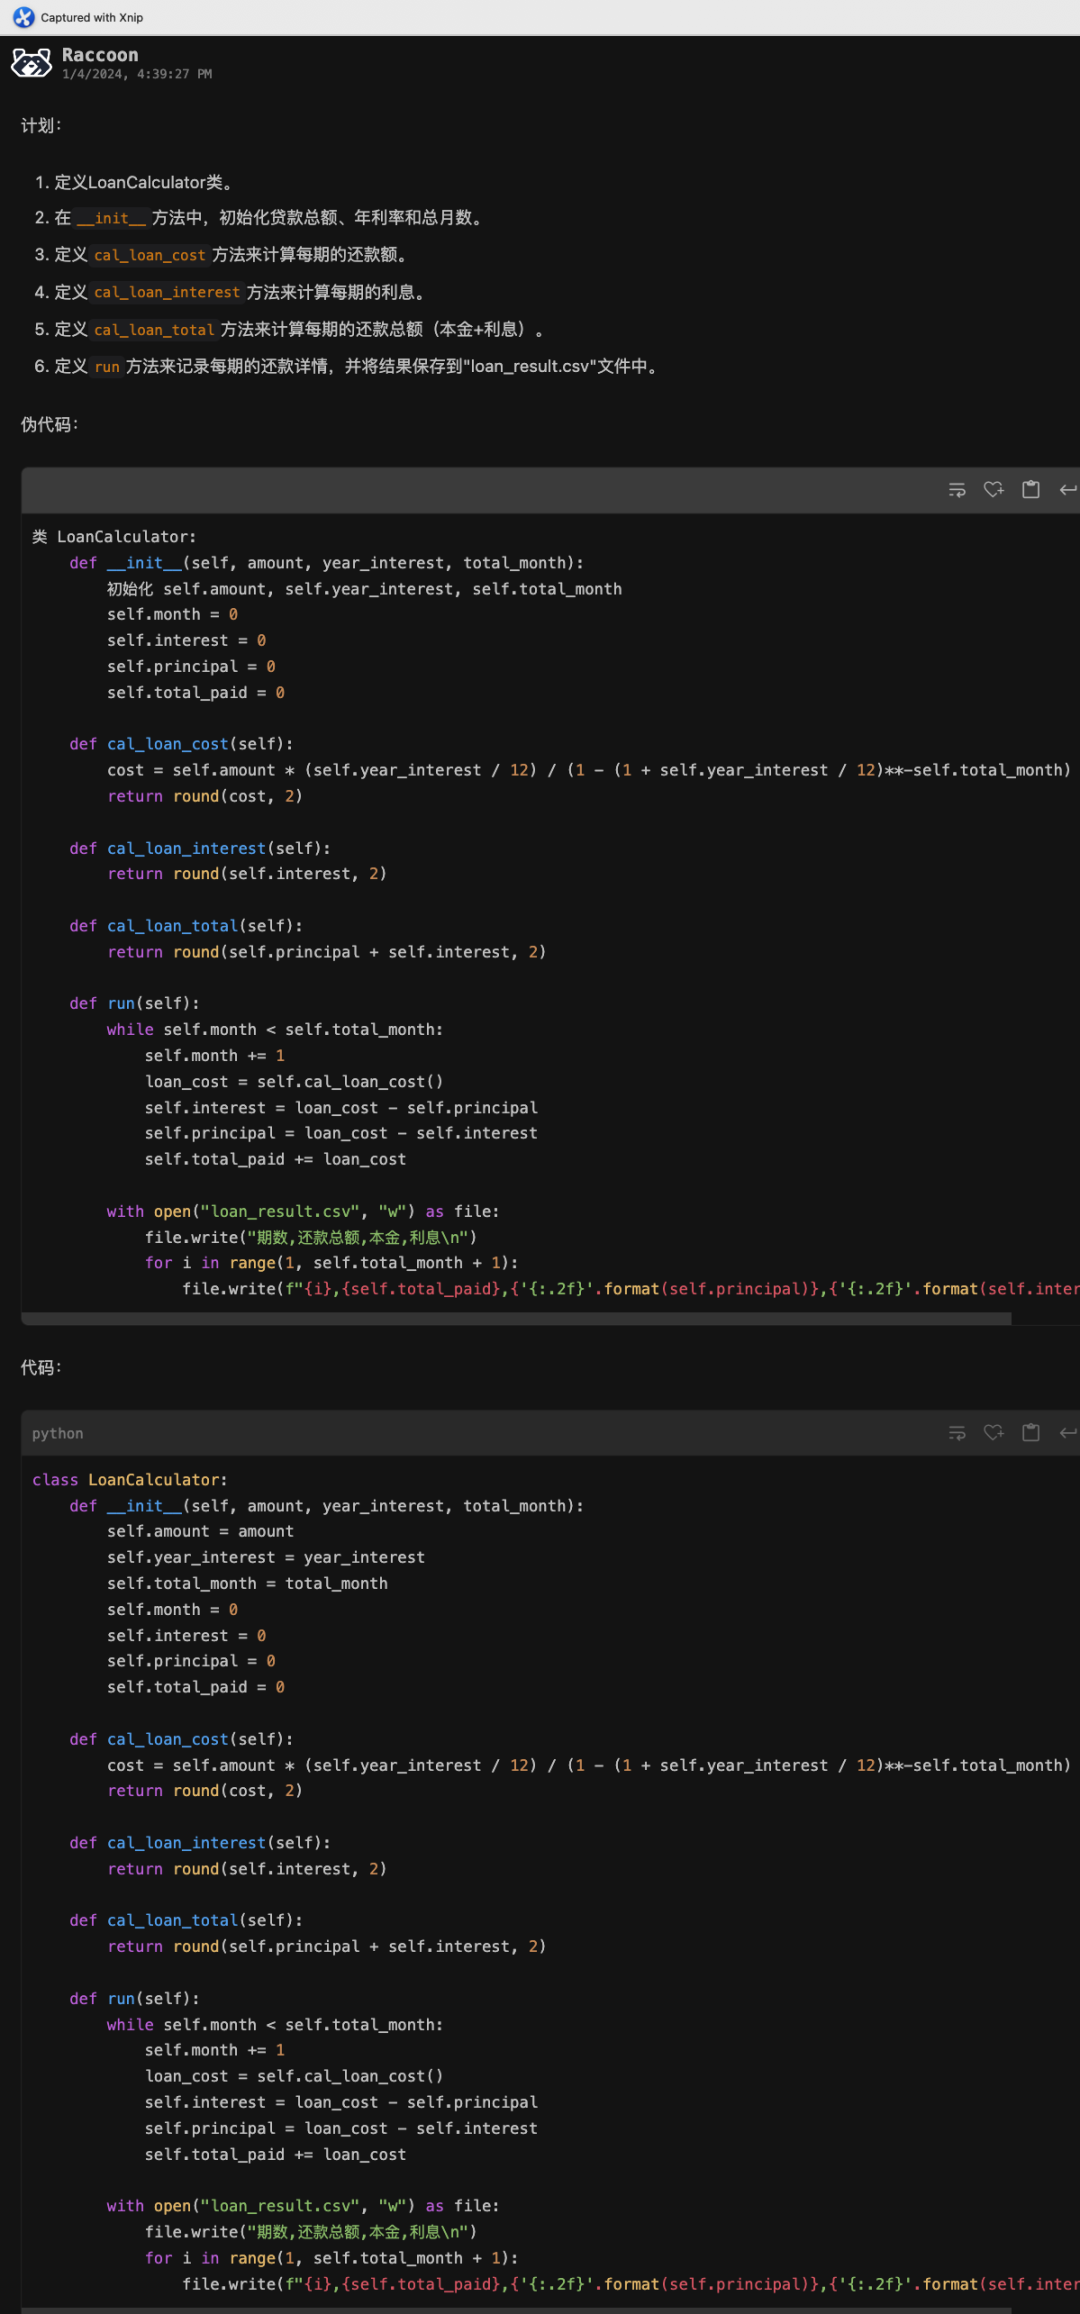Click the "Captured with Xnip" title text

point(92,17)
